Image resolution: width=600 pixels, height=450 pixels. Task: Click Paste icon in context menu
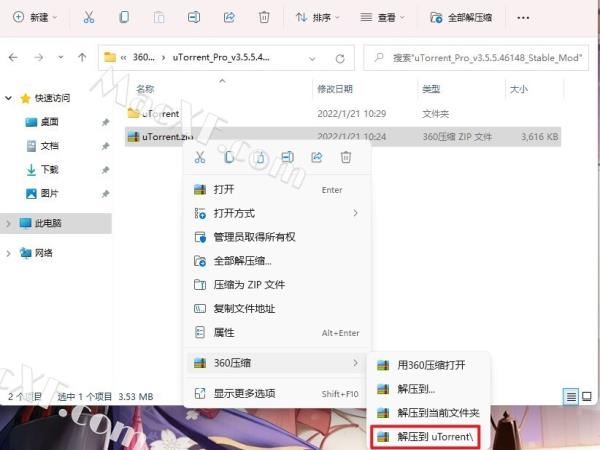coord(260,157)
